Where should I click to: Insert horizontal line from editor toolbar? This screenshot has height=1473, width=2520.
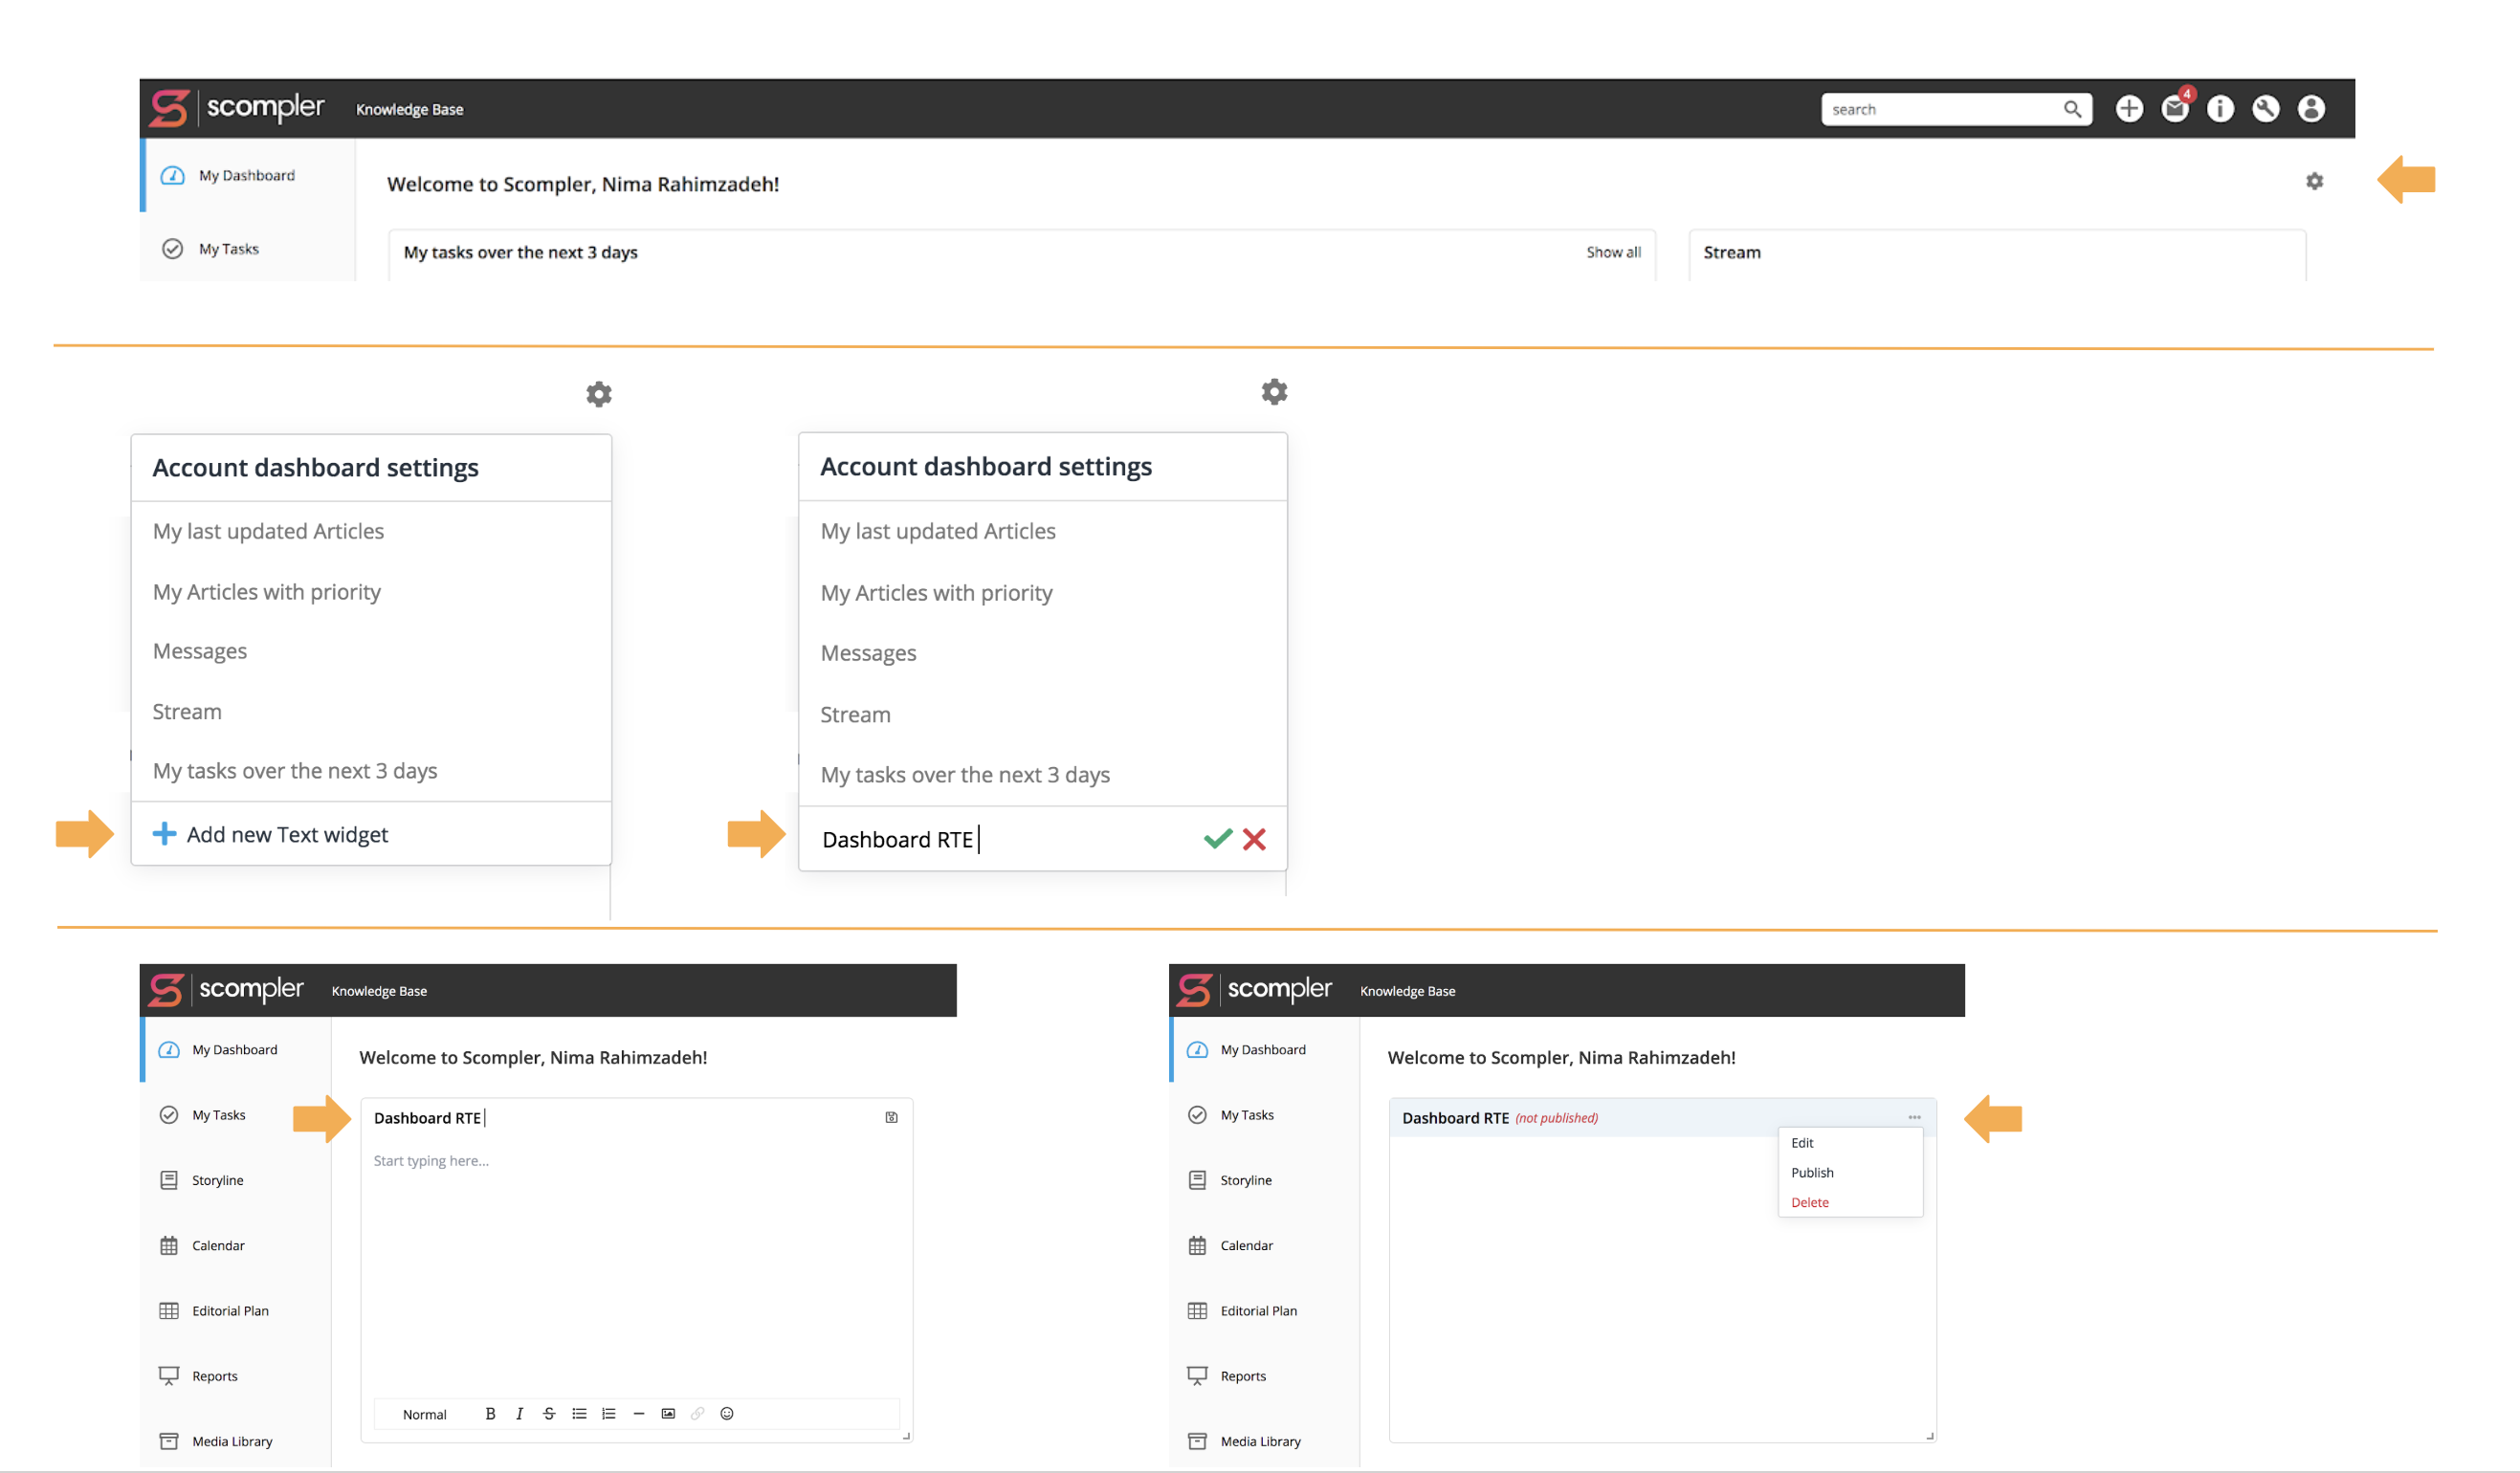(x=638, y=1413)
